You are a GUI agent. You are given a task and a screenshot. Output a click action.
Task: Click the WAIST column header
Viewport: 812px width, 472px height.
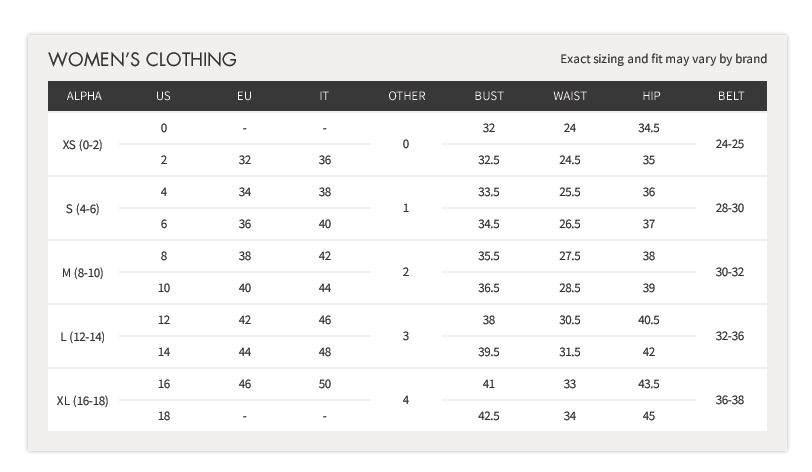pos(570,96)
